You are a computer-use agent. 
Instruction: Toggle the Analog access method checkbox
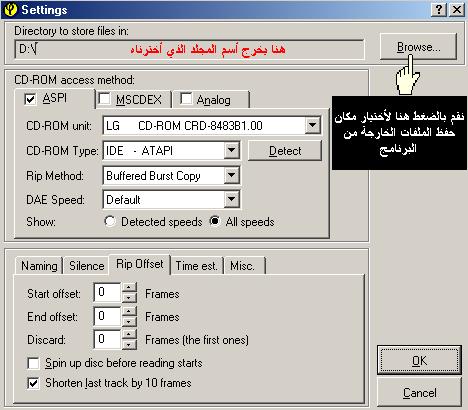[x=186, y=99]
